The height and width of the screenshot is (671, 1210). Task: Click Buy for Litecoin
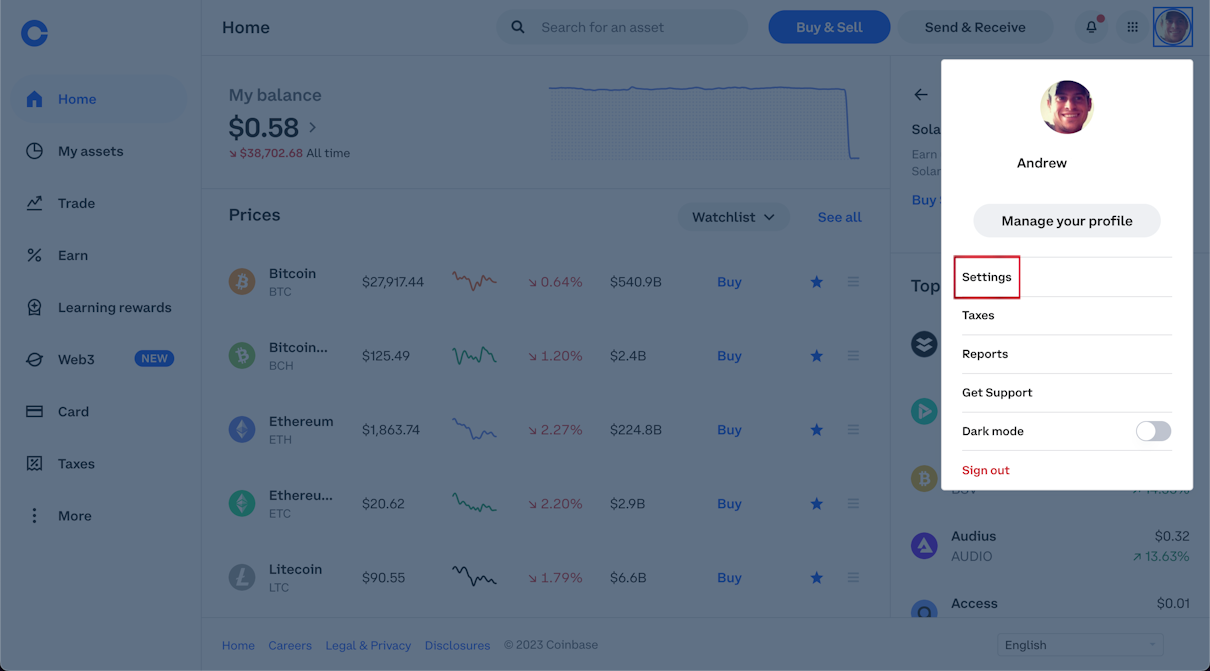(x=729, y=578)
